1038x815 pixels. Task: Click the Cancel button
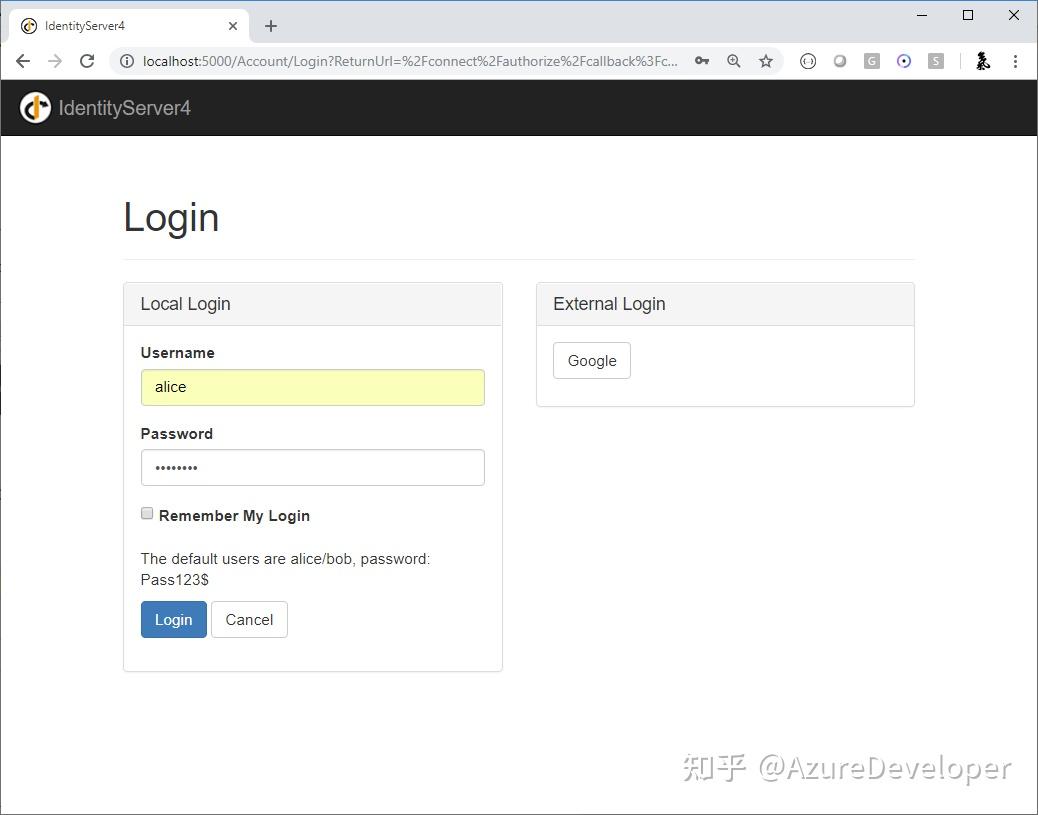(249, 619)
